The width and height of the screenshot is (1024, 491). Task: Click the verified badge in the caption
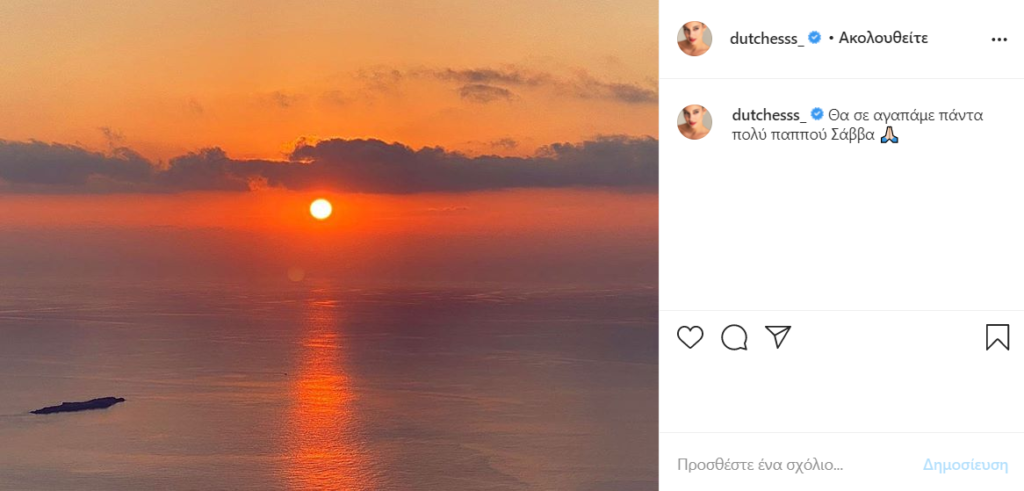pyautogui.click(x=817, y=114)
